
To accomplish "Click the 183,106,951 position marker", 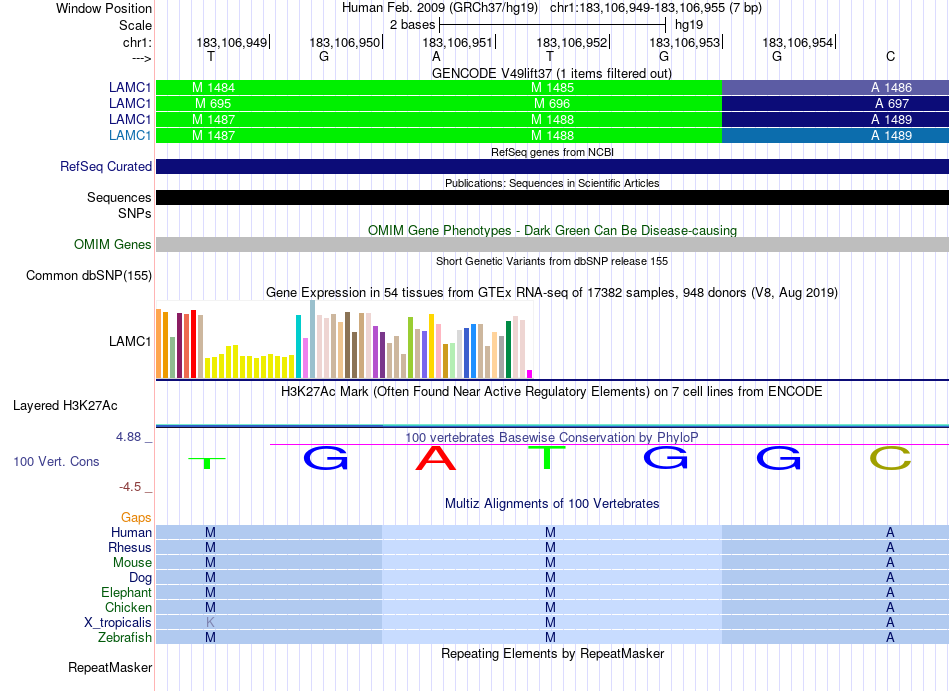I will [459, 42].
